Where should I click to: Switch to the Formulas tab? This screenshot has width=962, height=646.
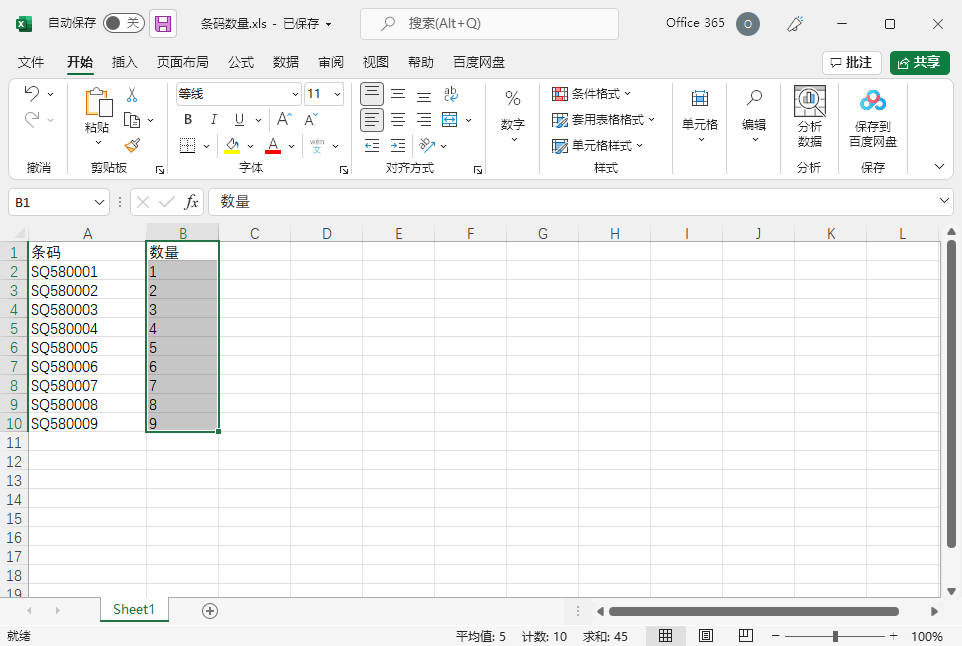coord(241,62)
